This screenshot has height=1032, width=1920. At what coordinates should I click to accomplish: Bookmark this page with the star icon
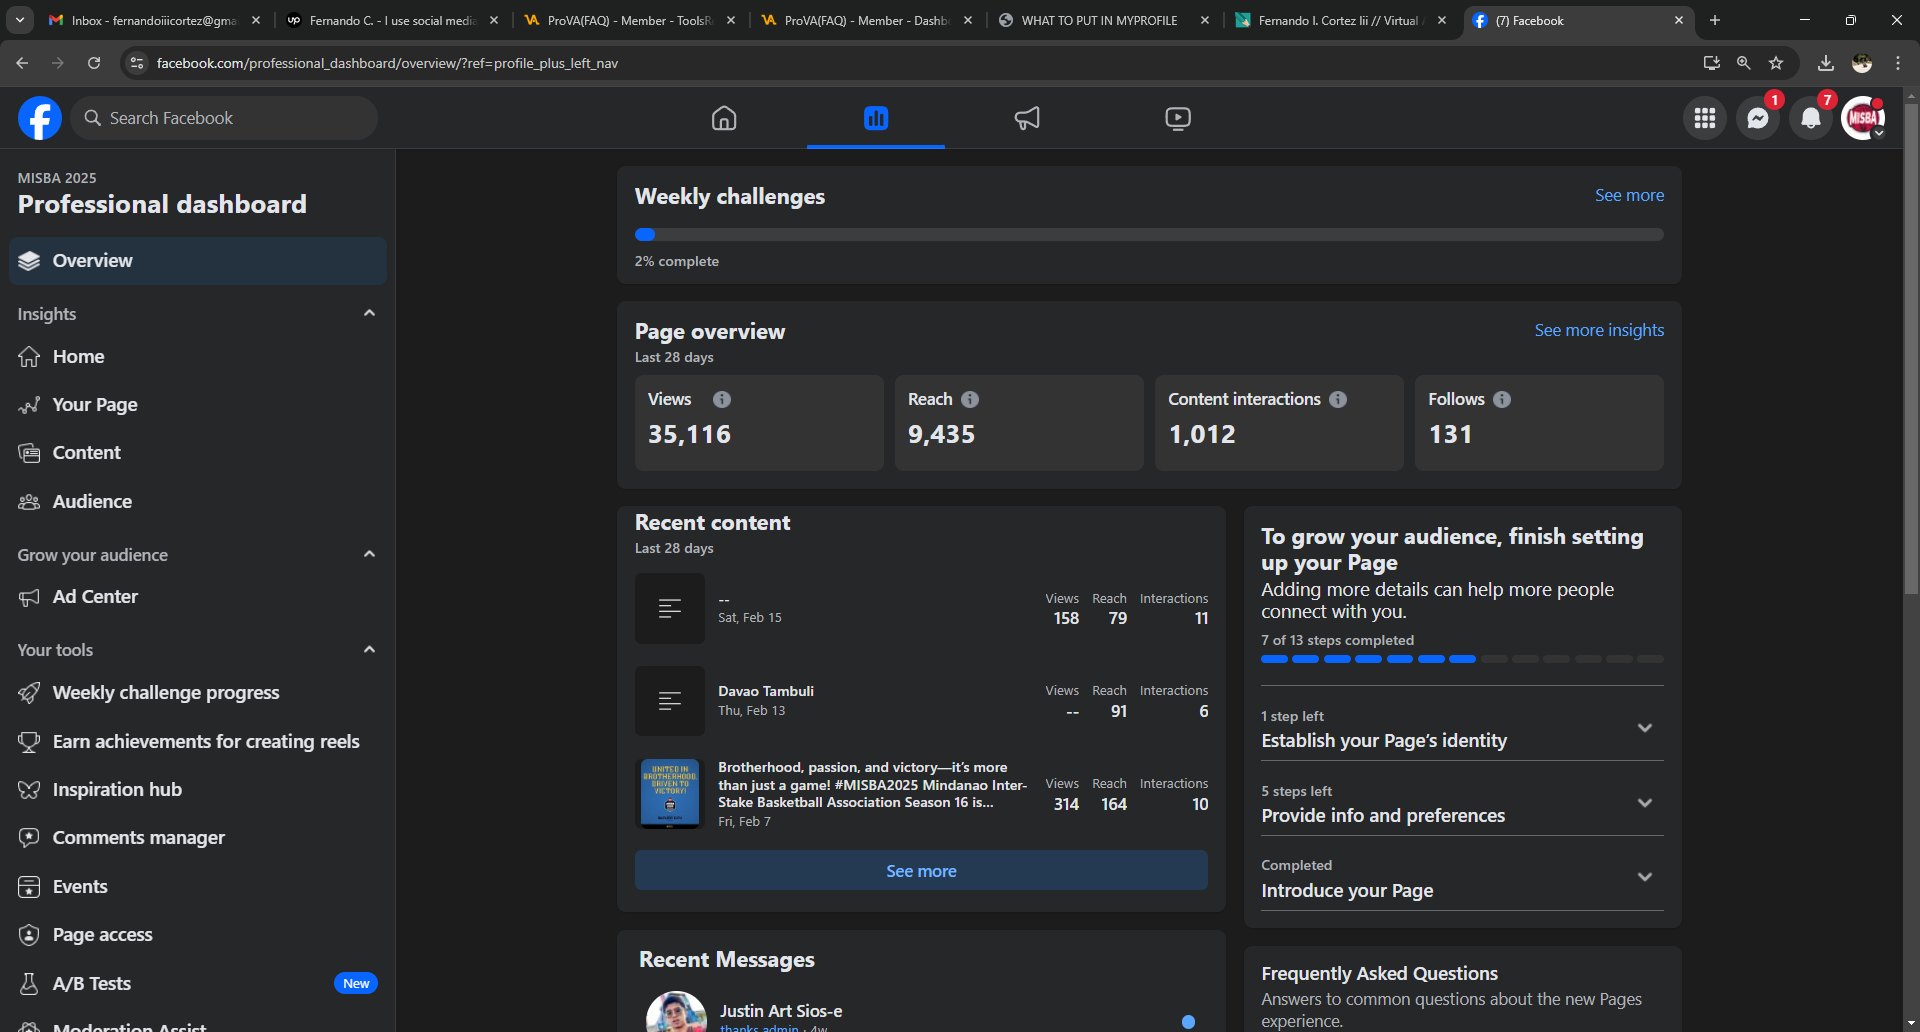1776,63
